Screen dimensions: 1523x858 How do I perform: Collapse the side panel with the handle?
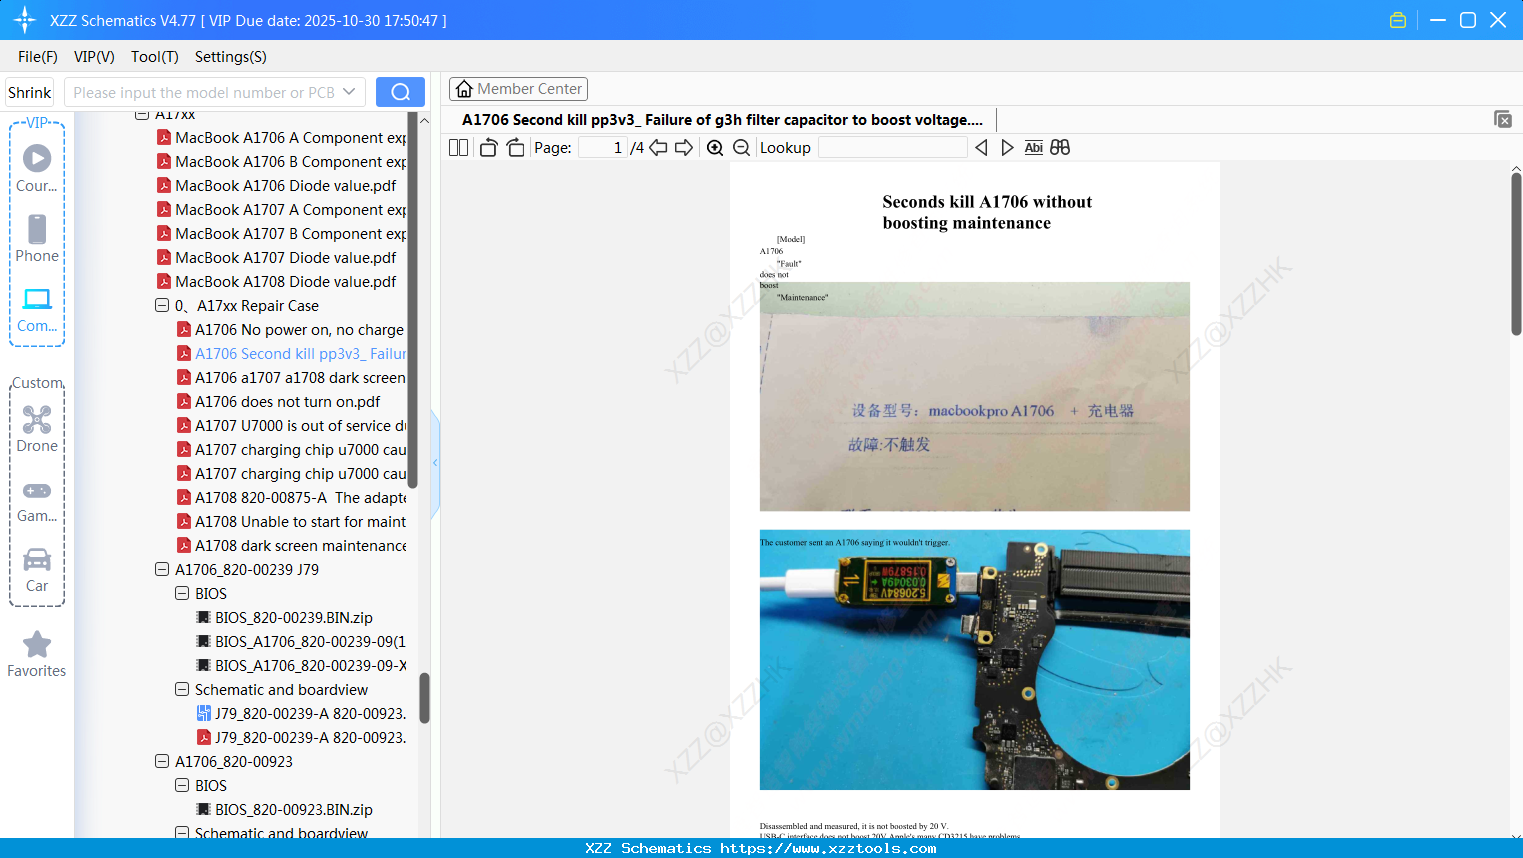435,462
